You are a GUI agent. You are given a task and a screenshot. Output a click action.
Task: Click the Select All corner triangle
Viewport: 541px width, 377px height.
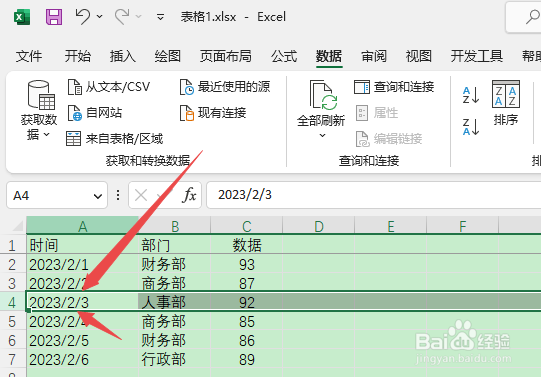point(19,226)
